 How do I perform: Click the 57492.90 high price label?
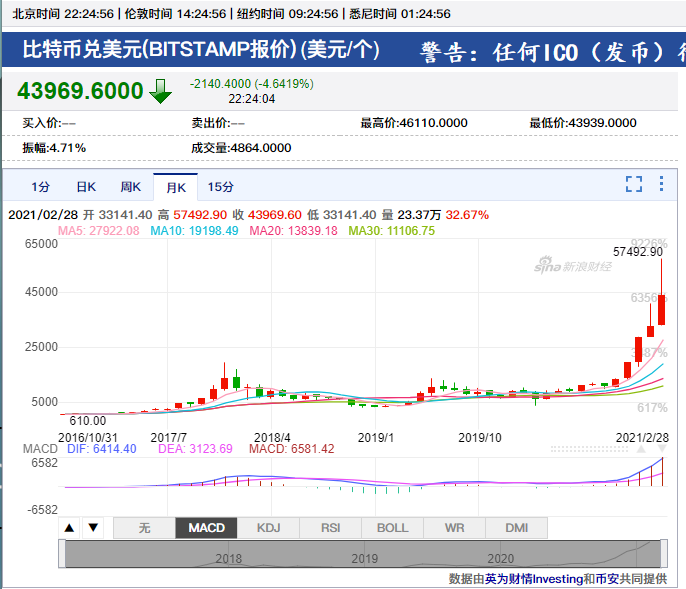pos(638,252)
